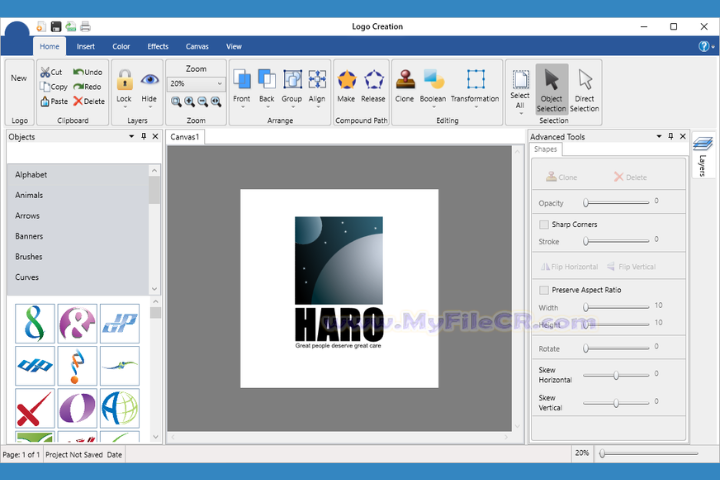The image size is (720, 480).
Task: Choose the globe letter A logo thumbnail
Action: click(x=120, y=408)
